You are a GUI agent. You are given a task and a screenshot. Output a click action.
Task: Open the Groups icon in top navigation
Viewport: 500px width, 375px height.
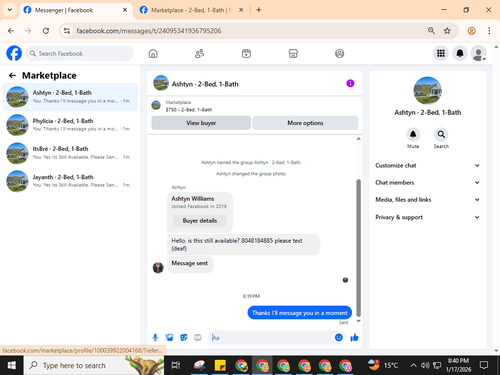click(339, 53)
